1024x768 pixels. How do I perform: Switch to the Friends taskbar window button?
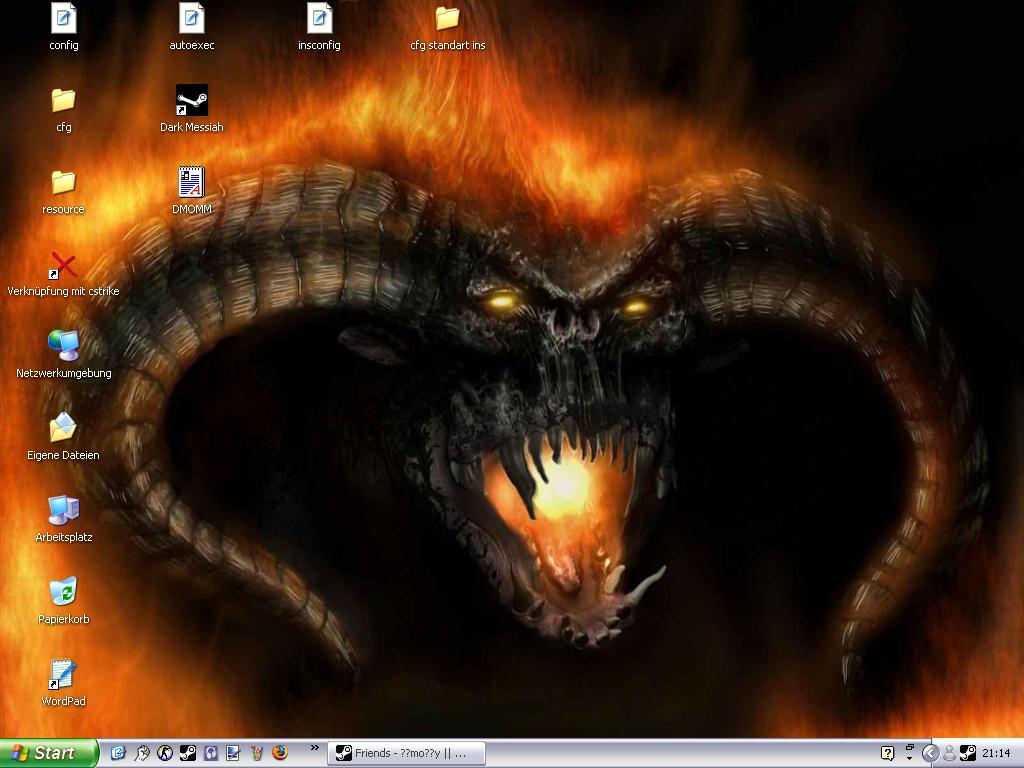[406, 754]
